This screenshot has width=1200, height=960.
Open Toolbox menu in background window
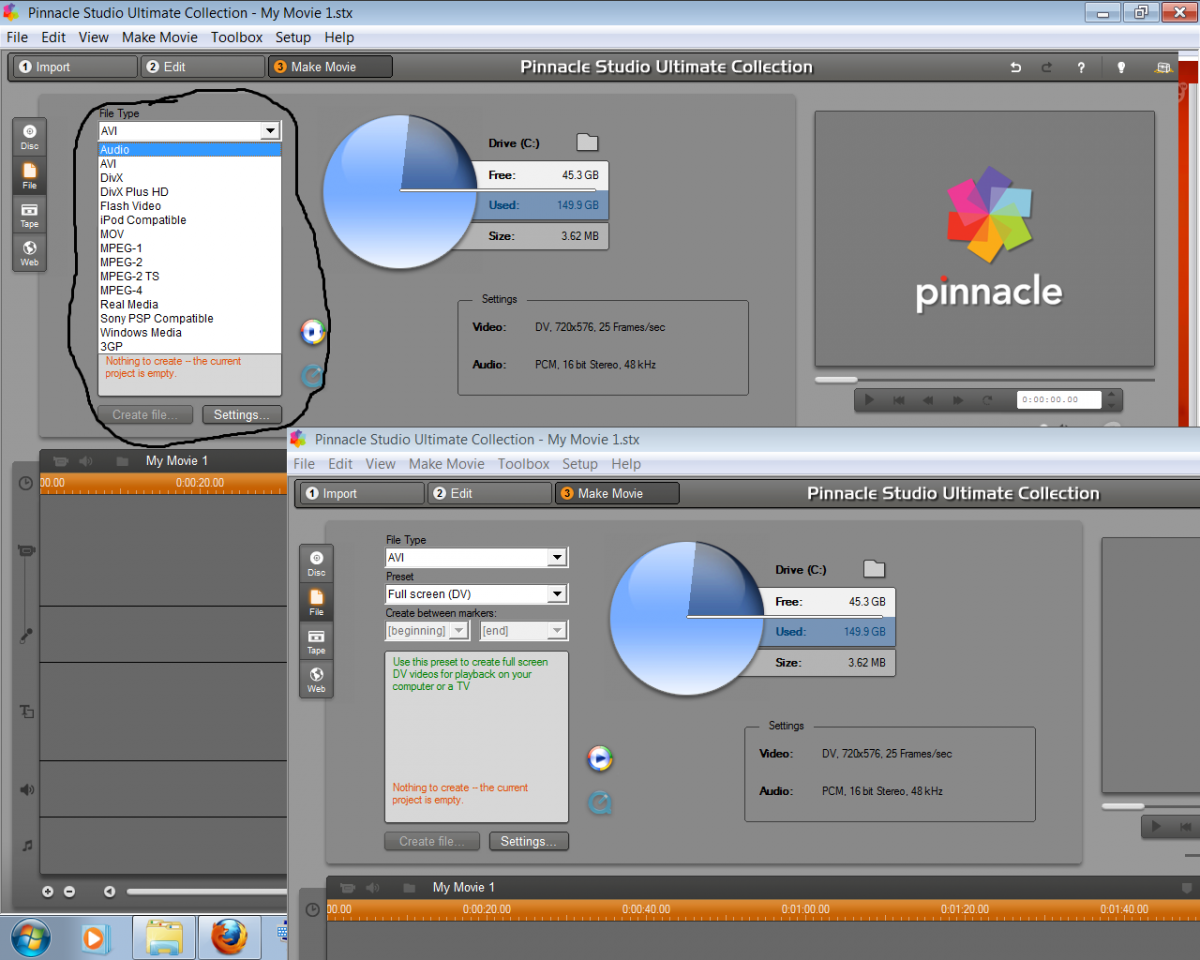tap(236, 37)
